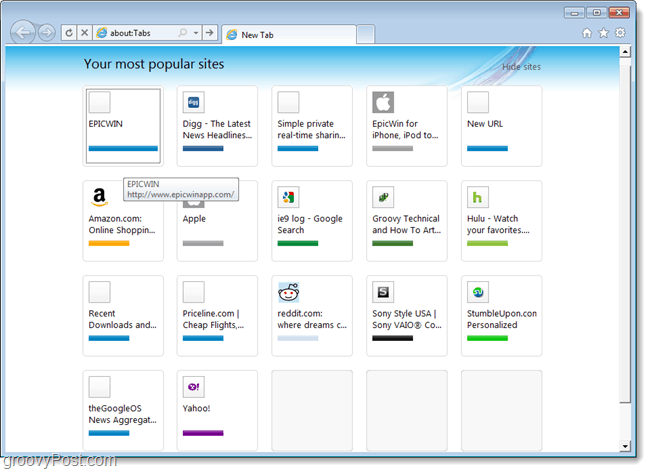Image resolution: width=650 pixels, height=471 pixels.
Task: Open the New URL tile
Action: [x=502, y=126]
